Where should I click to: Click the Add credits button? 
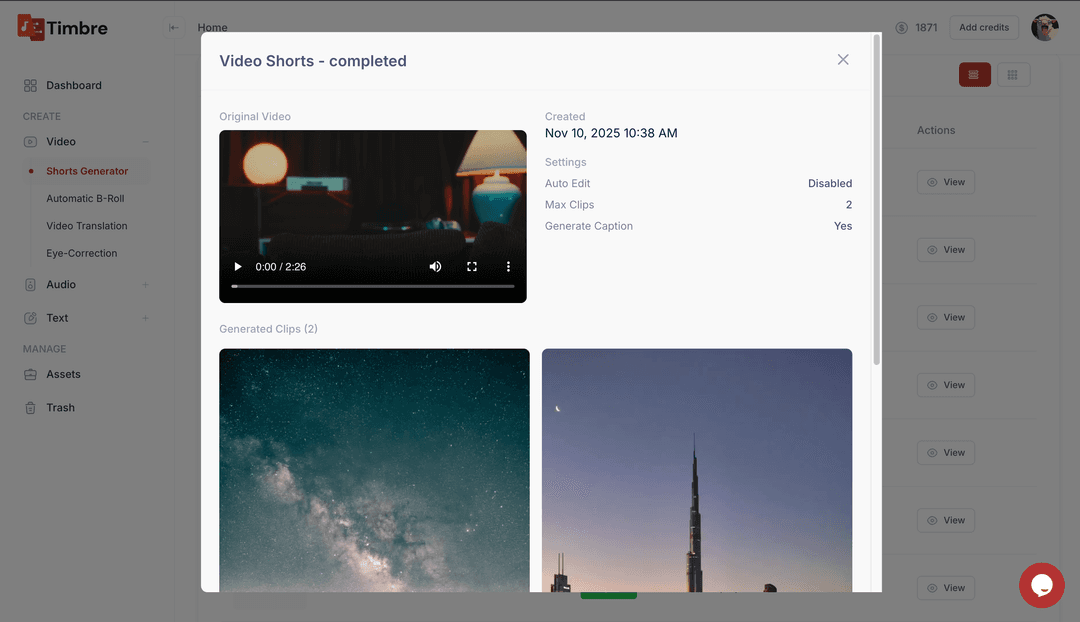tap(984, 28)
